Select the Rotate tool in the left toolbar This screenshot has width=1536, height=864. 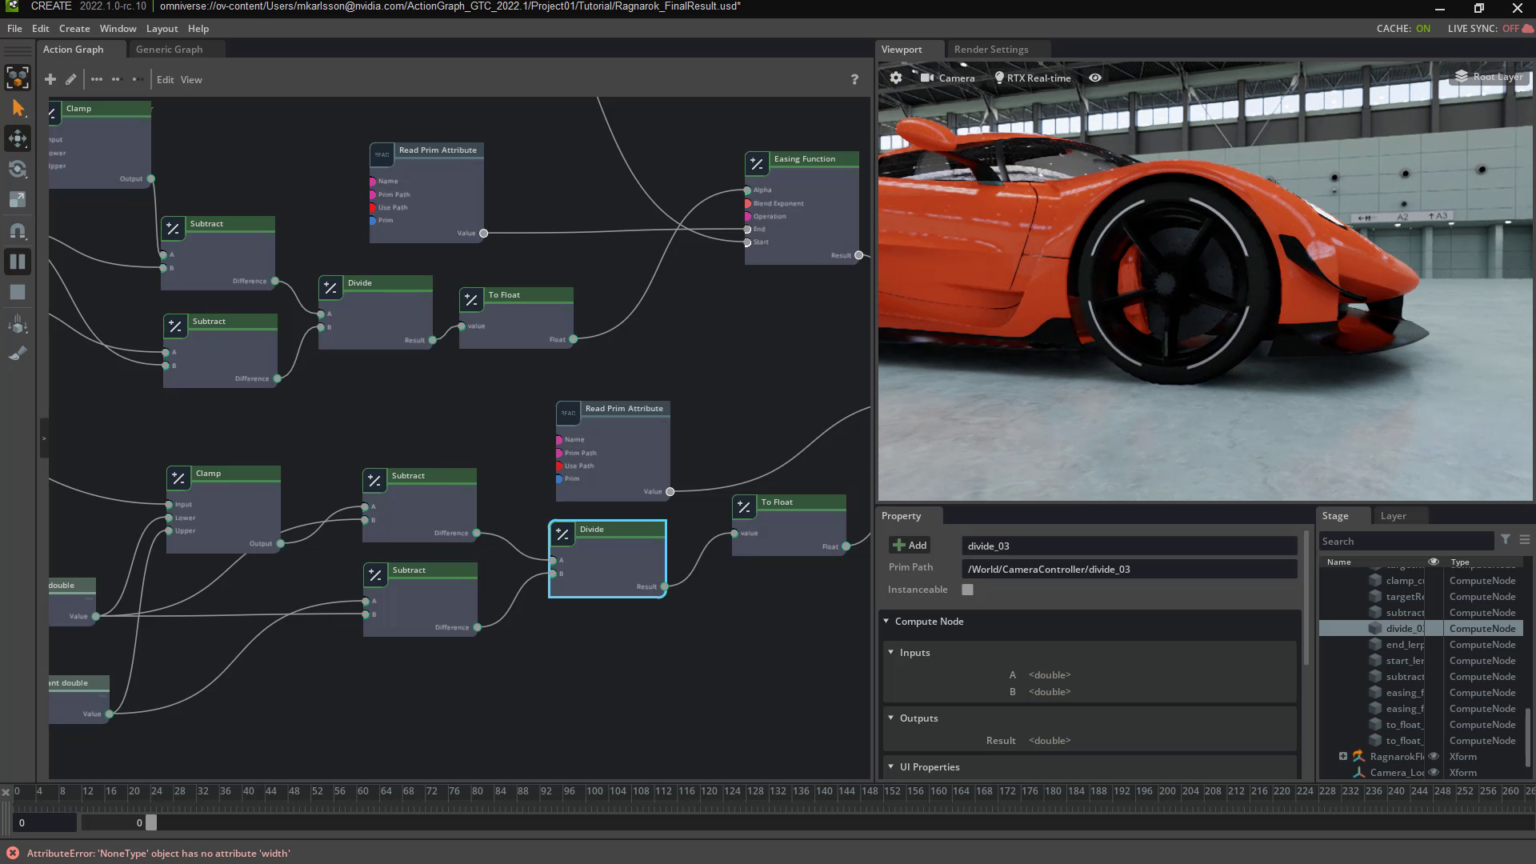(x=17, y=169)
